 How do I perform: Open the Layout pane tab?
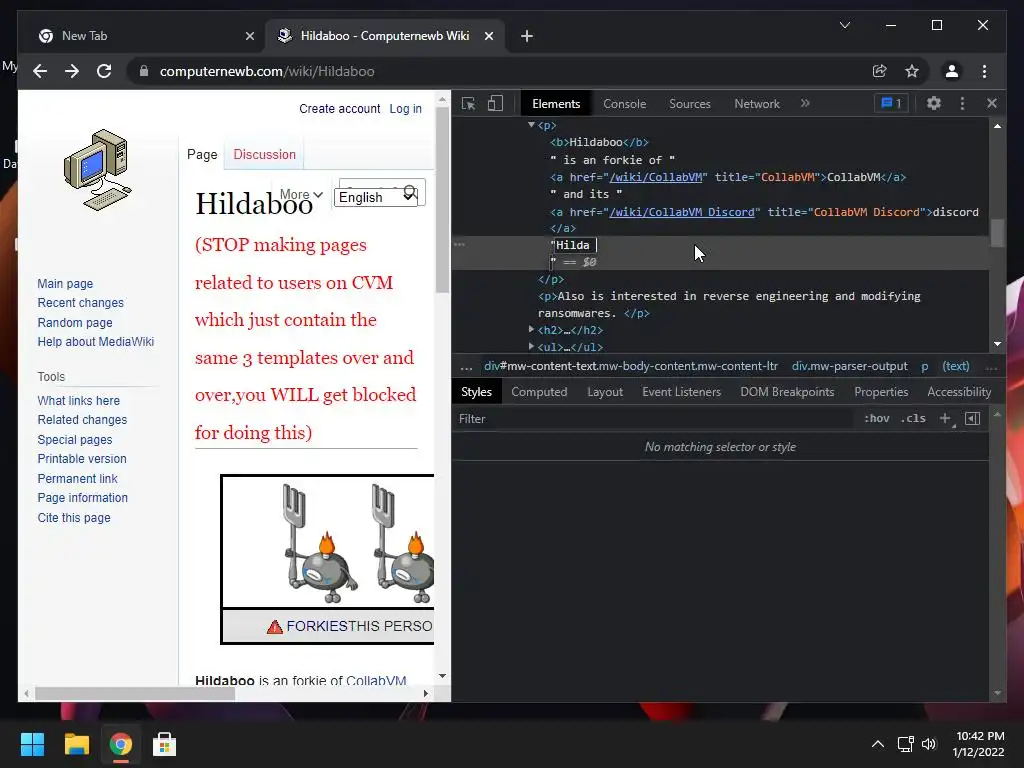tap(605, 391)
